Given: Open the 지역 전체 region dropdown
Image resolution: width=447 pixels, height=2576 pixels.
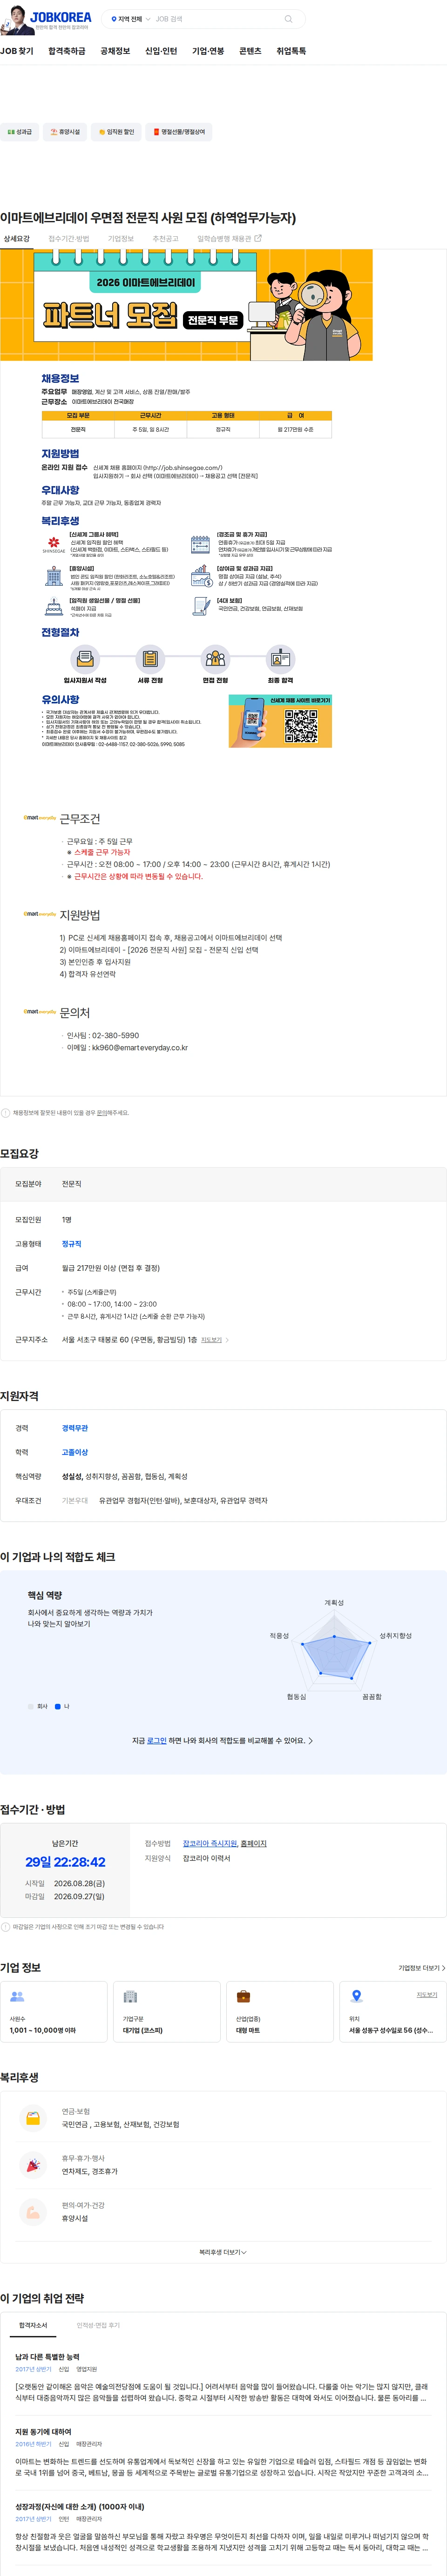Looking at the screenshot, I should [131, 19].
